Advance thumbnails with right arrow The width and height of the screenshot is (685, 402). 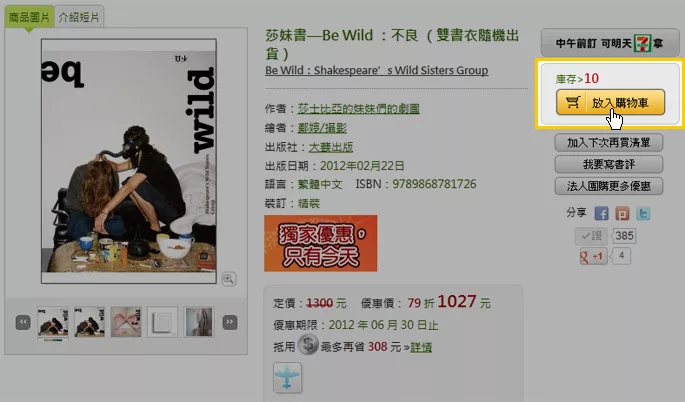[230, 322]
